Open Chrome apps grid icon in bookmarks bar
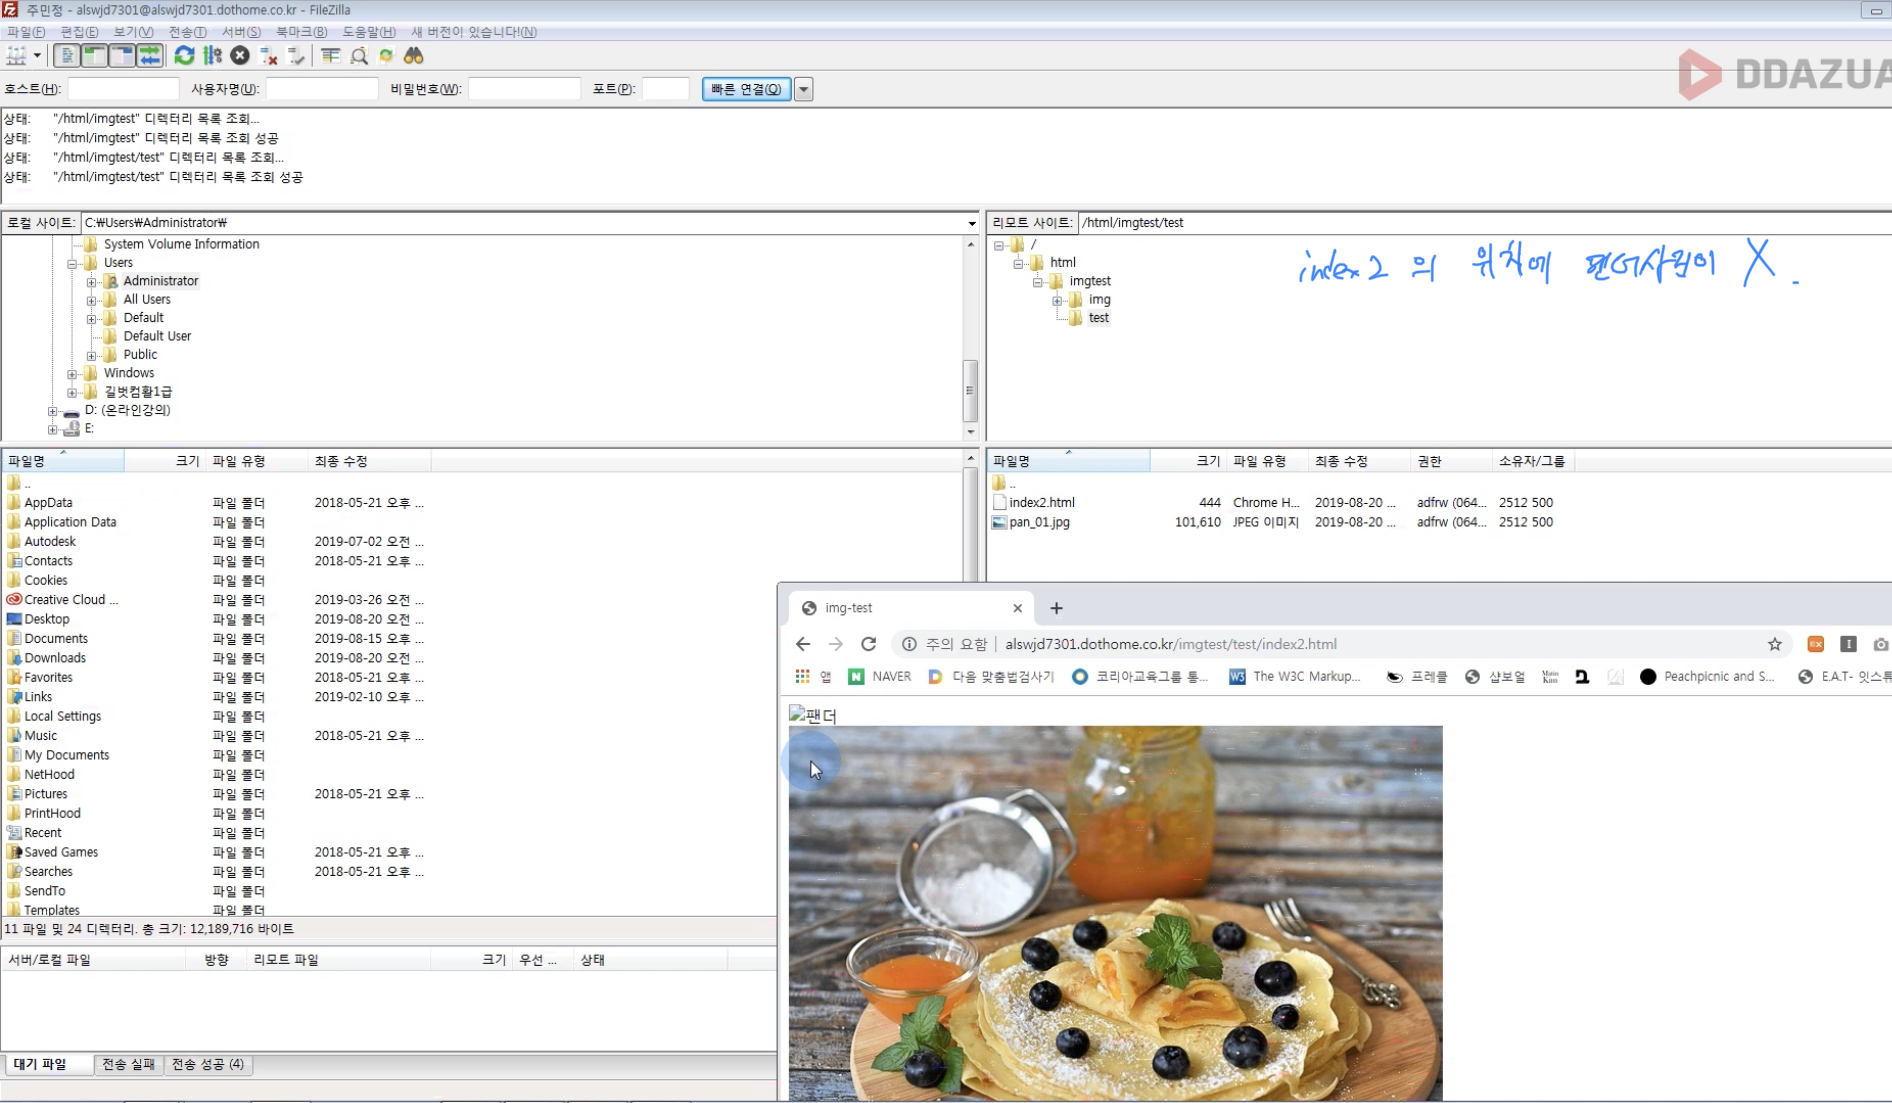Viewport: 1892px width, 1103px height. [x=802, y=677]
